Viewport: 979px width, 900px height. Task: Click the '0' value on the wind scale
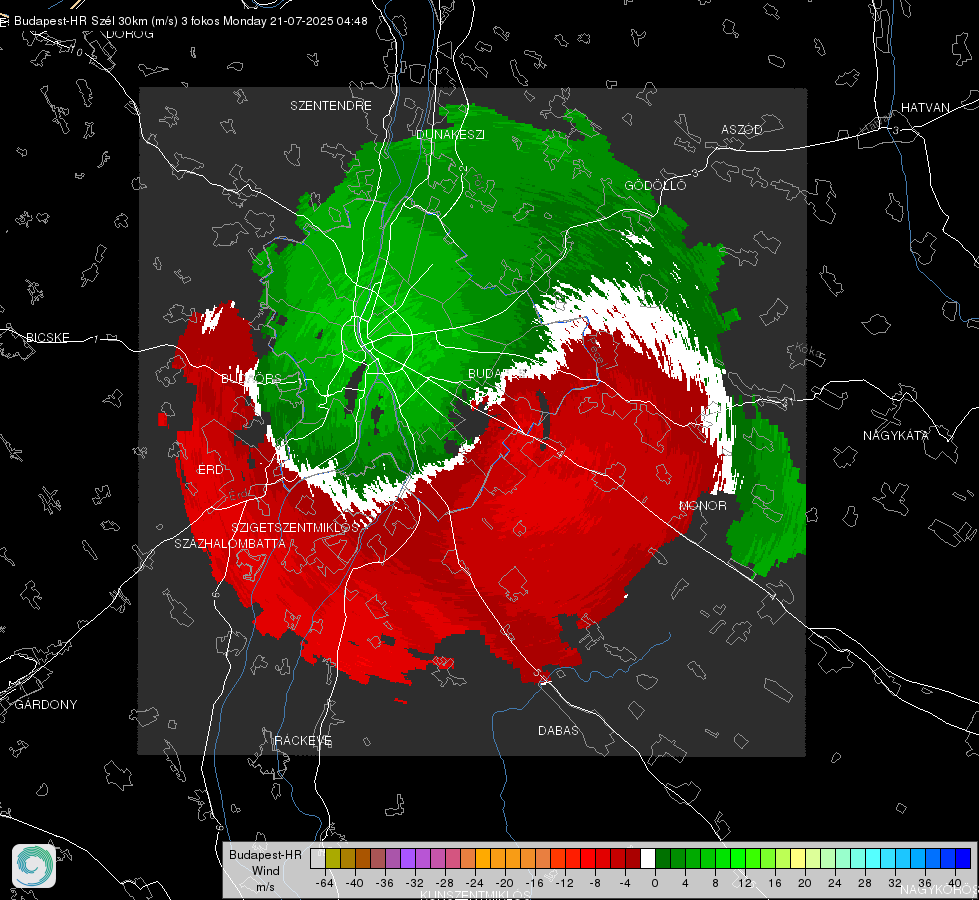tap(655, 883)
